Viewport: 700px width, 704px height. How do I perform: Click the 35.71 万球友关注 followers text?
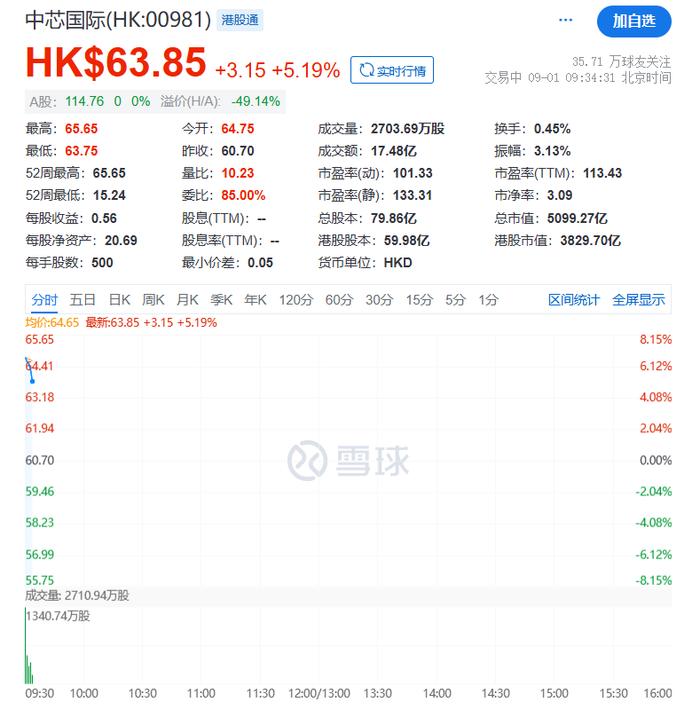click(x=621, y=62)
